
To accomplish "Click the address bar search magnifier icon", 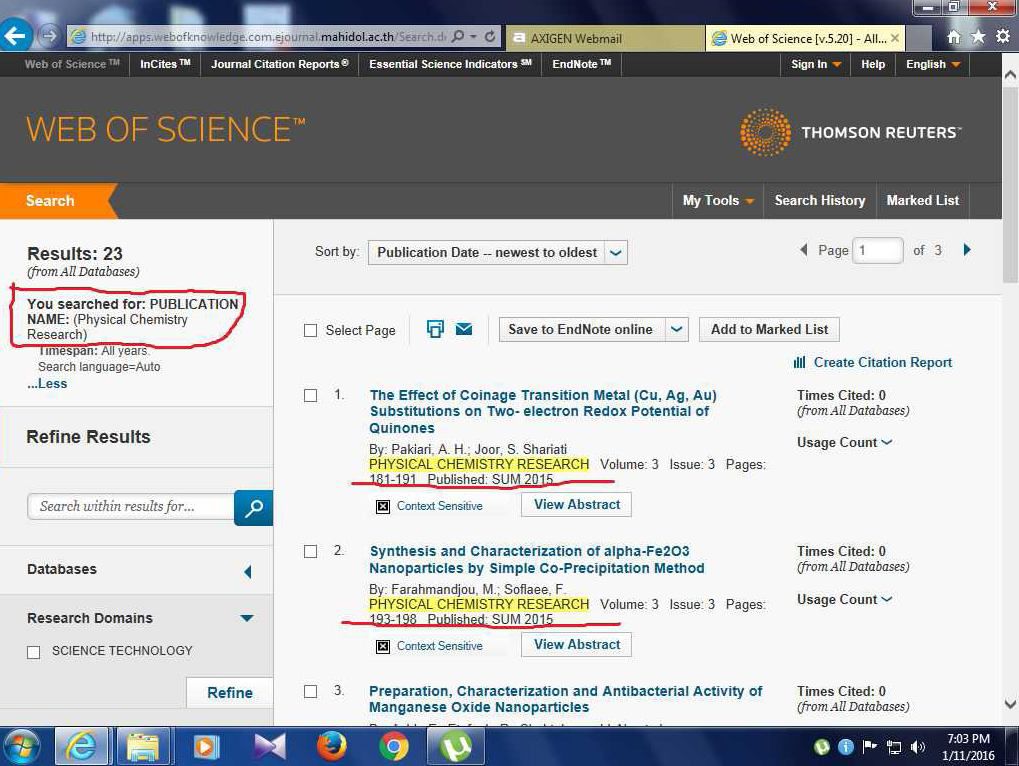I will tap(458, 36).
